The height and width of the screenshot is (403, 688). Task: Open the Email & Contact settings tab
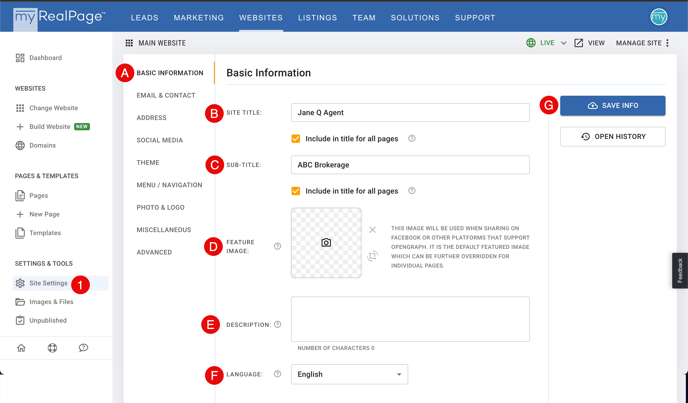click(166, 95)
